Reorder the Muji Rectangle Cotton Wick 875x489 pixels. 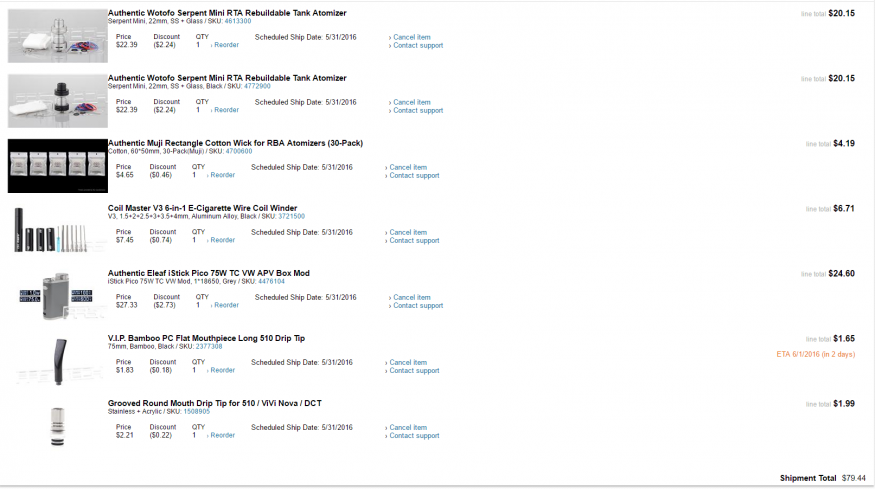pyautogui.click(x=224, y=175)
